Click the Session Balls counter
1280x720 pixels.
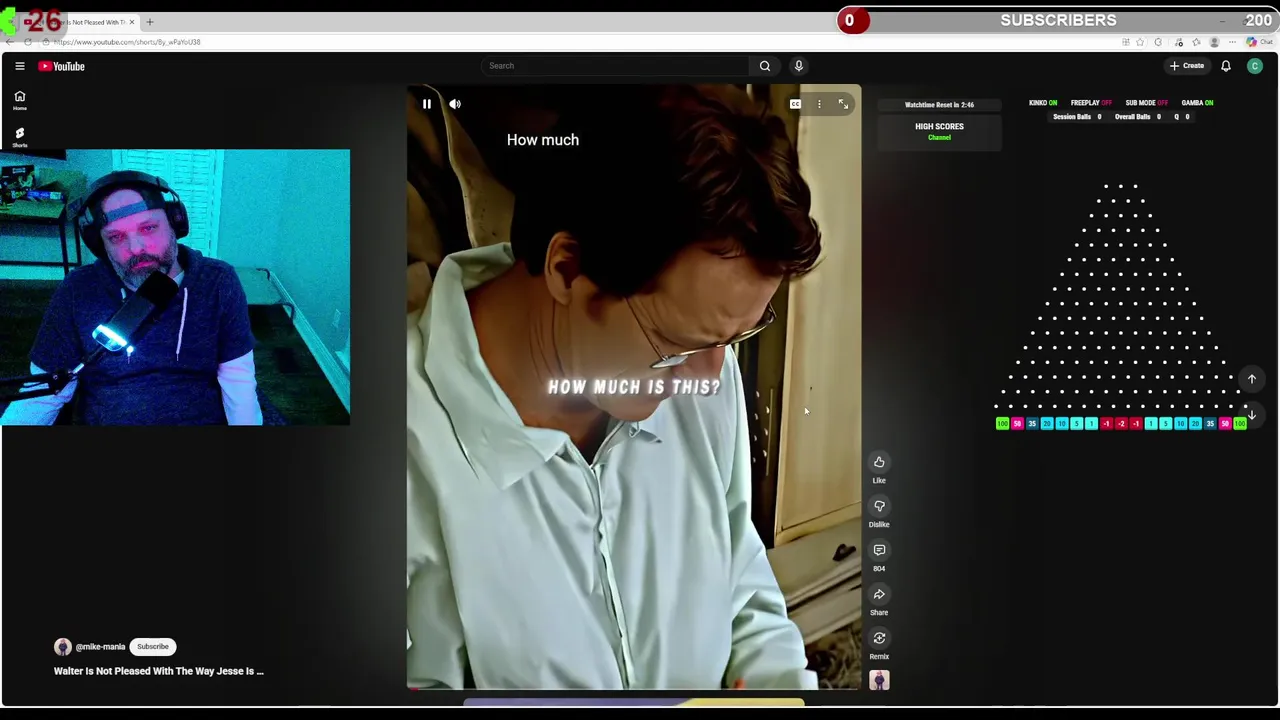1077,117
